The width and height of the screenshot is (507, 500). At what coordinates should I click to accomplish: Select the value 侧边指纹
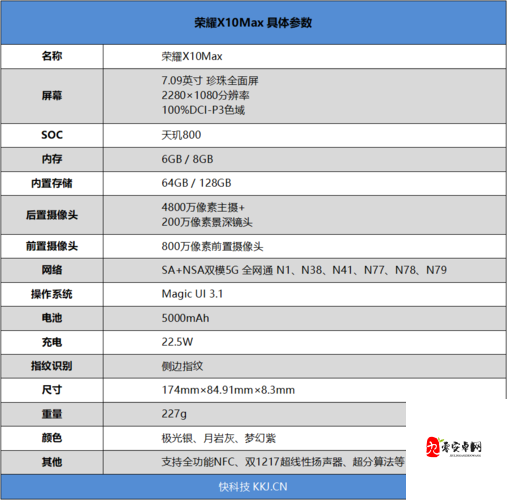(182, 366)
